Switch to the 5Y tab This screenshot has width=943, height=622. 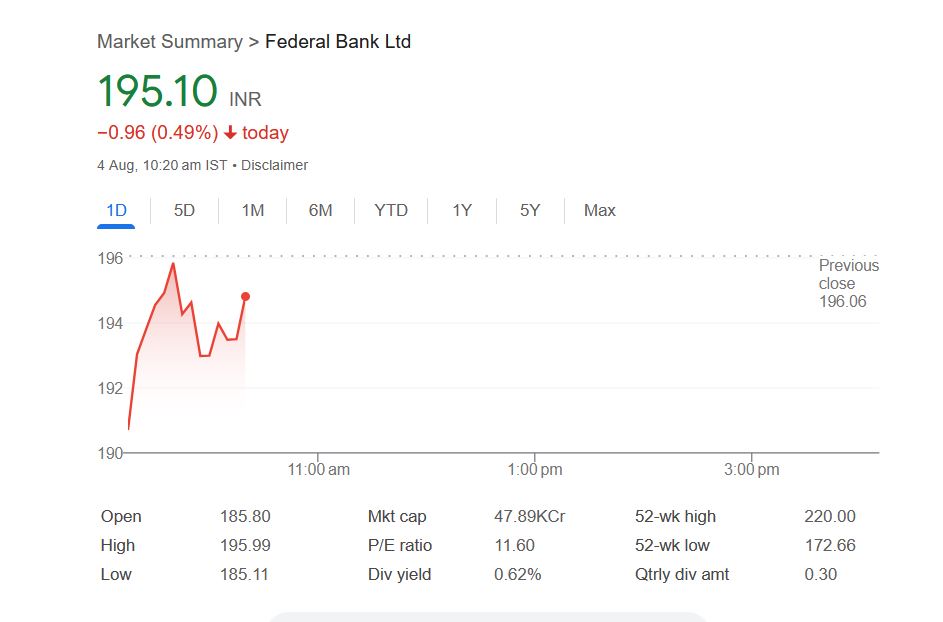[x=530, y=210]
